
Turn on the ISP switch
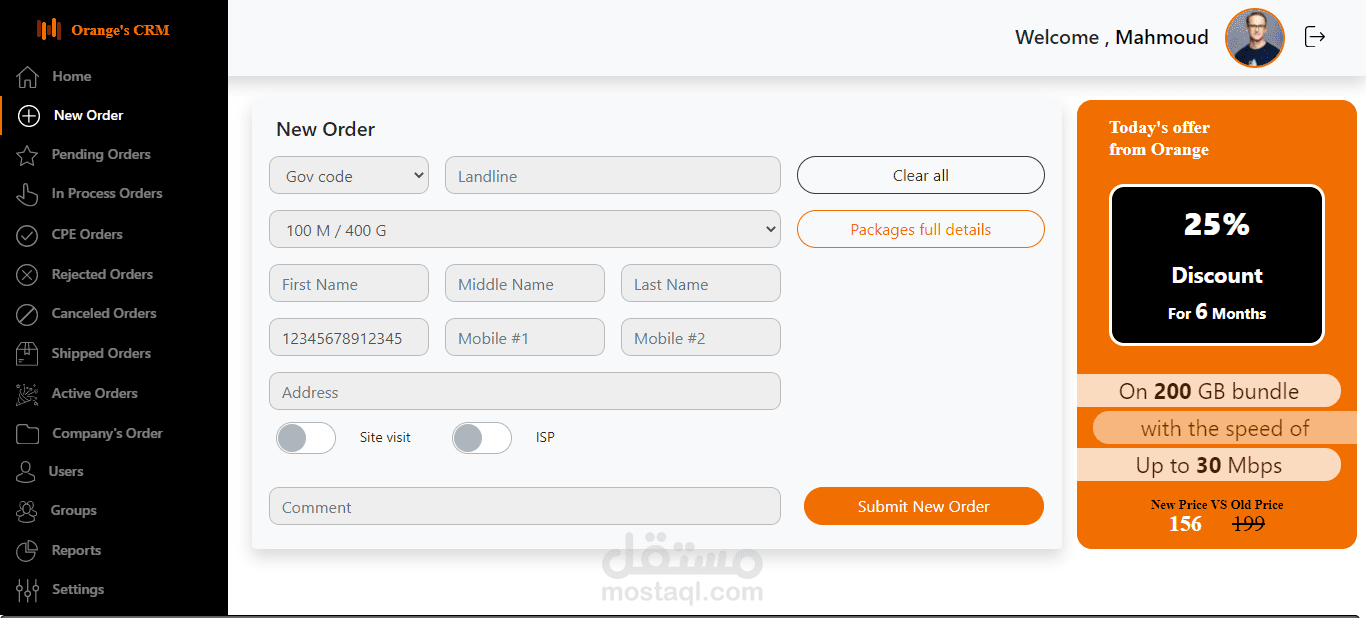point(482,438)
